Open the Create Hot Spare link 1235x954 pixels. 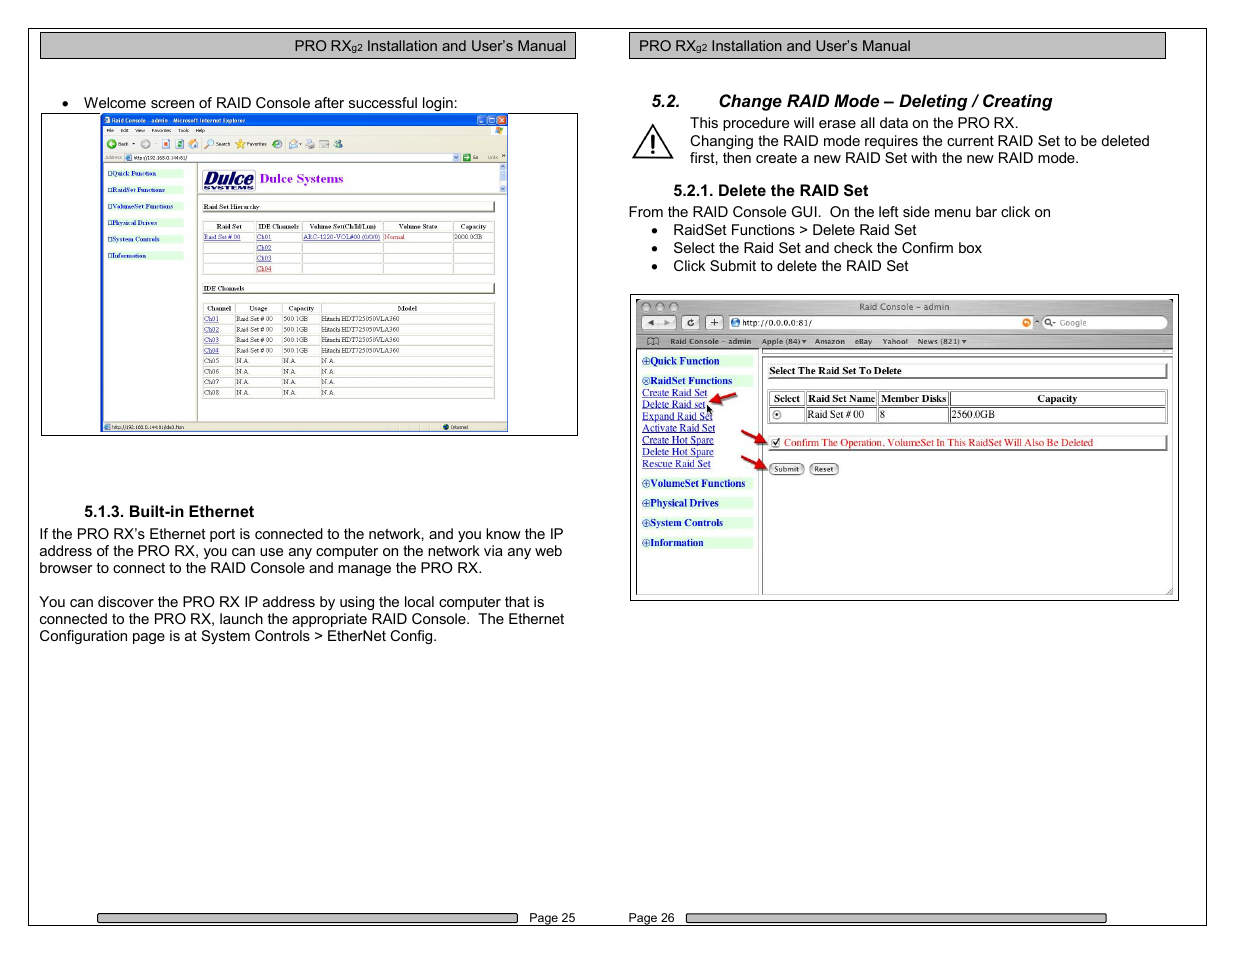click(678, 440)
